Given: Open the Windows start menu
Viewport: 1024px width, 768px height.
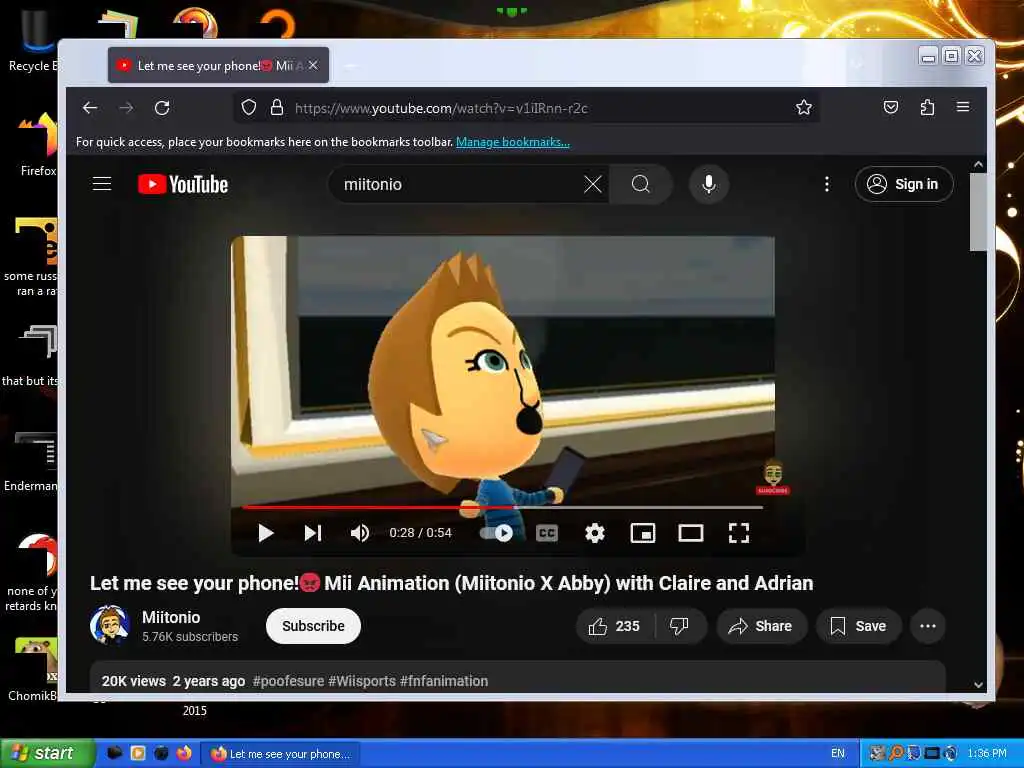Looking at the screenshot, I should (47, 753).
